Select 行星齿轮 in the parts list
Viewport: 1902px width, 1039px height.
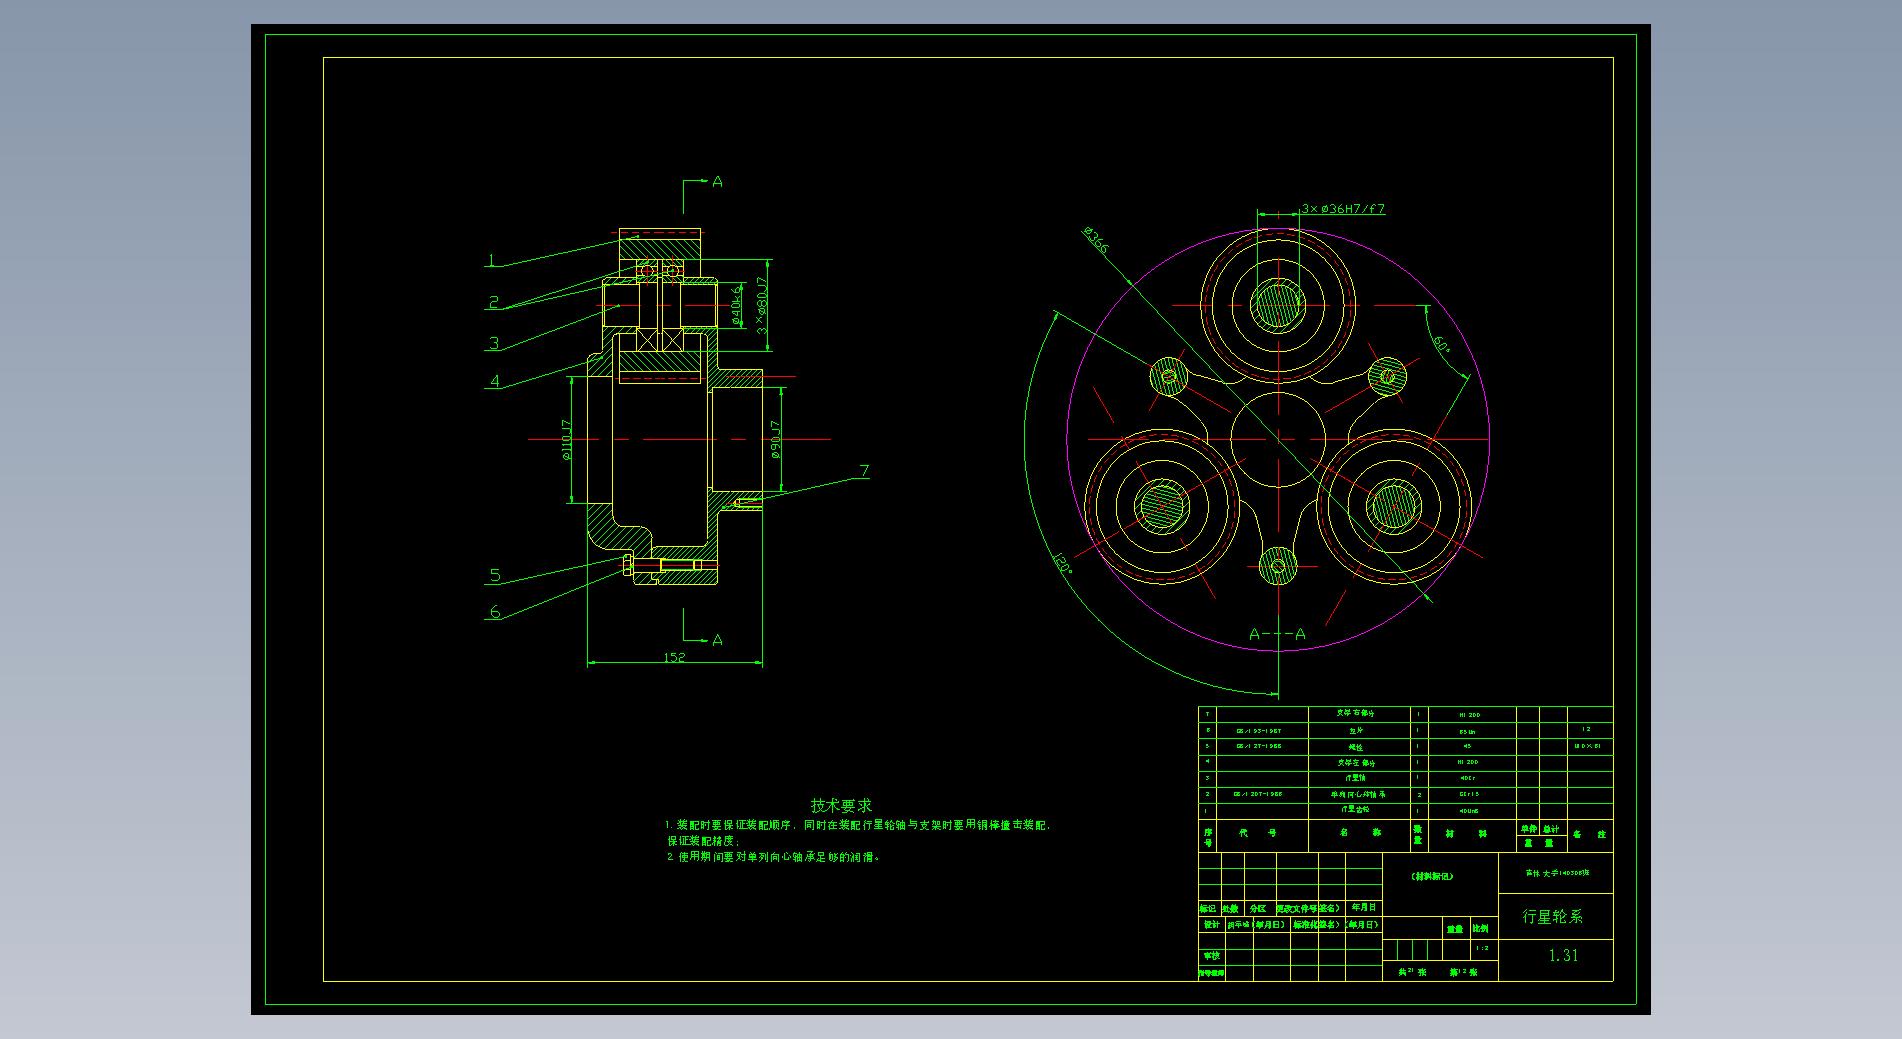pyautogui.click(x=1355, y=810)
